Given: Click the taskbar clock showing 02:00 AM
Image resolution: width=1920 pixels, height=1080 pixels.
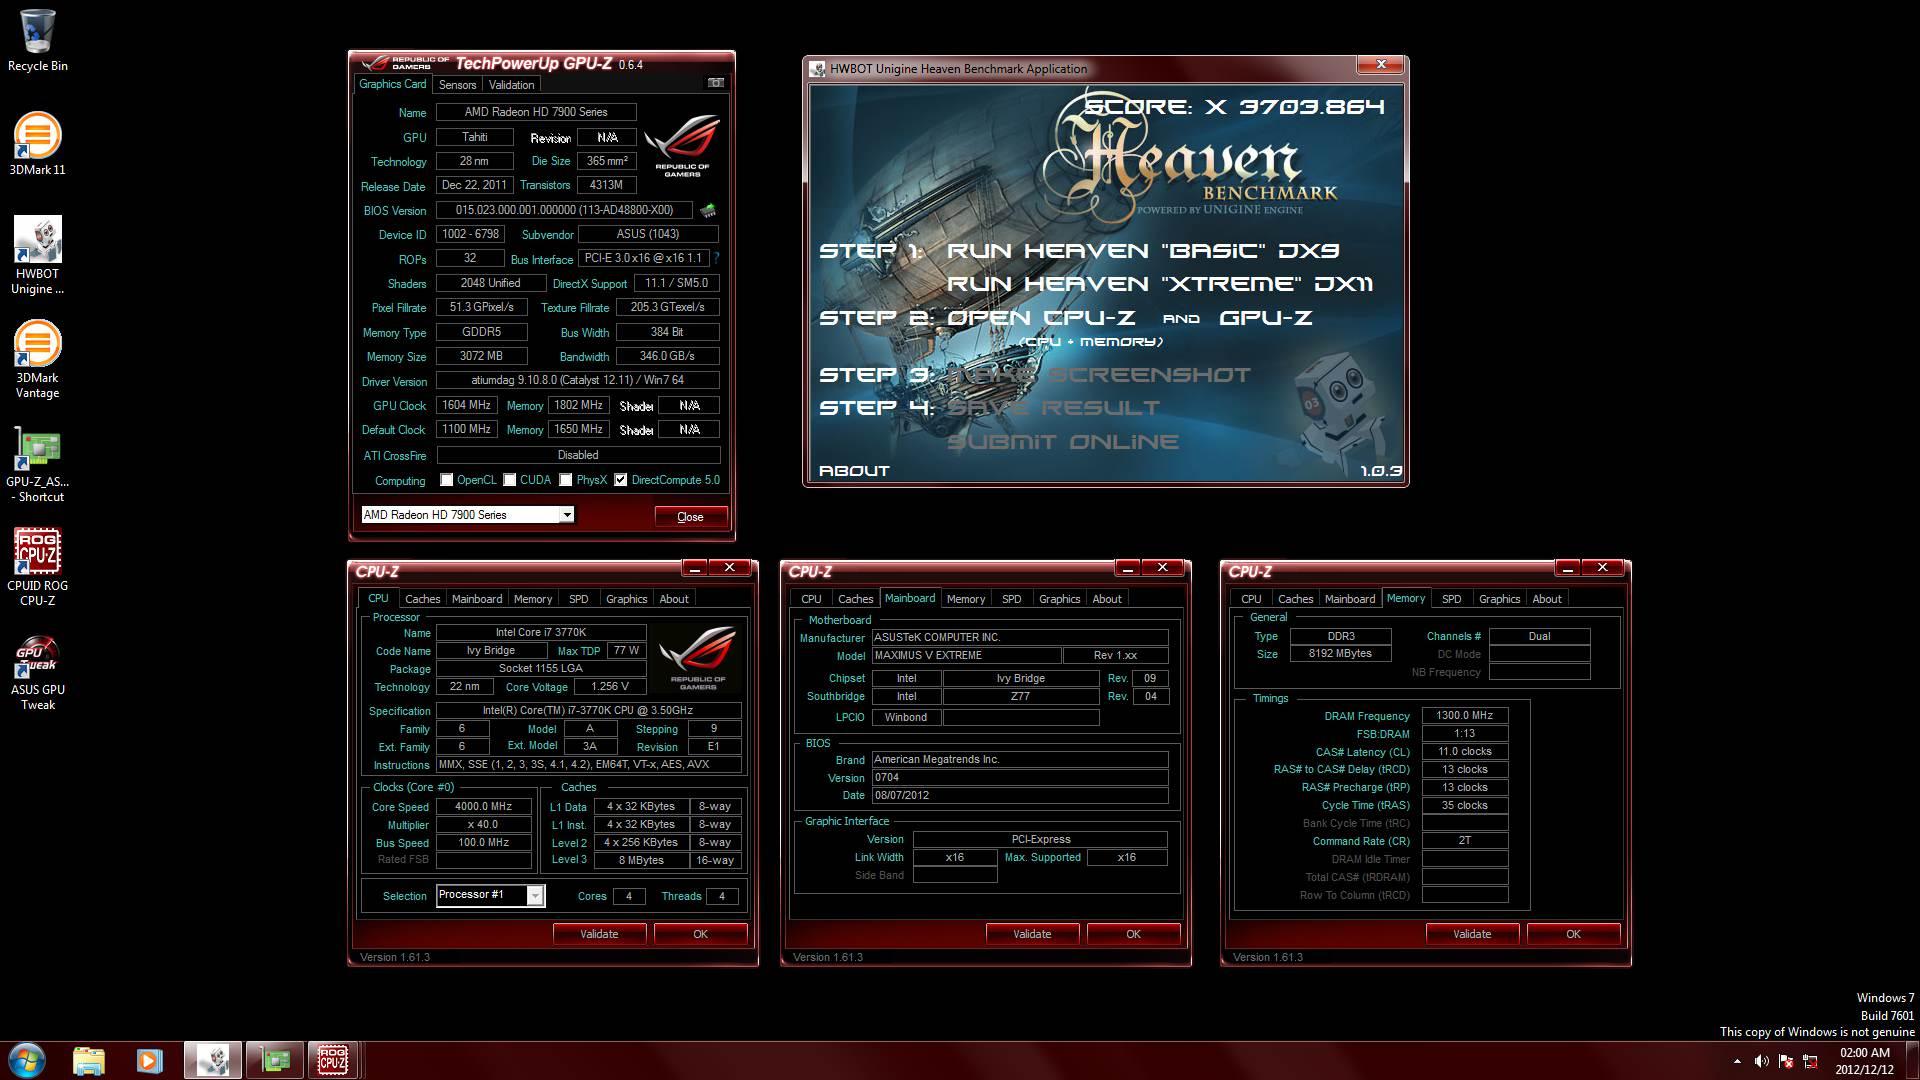Looking at the screenshot, I should [1865, 1060].
